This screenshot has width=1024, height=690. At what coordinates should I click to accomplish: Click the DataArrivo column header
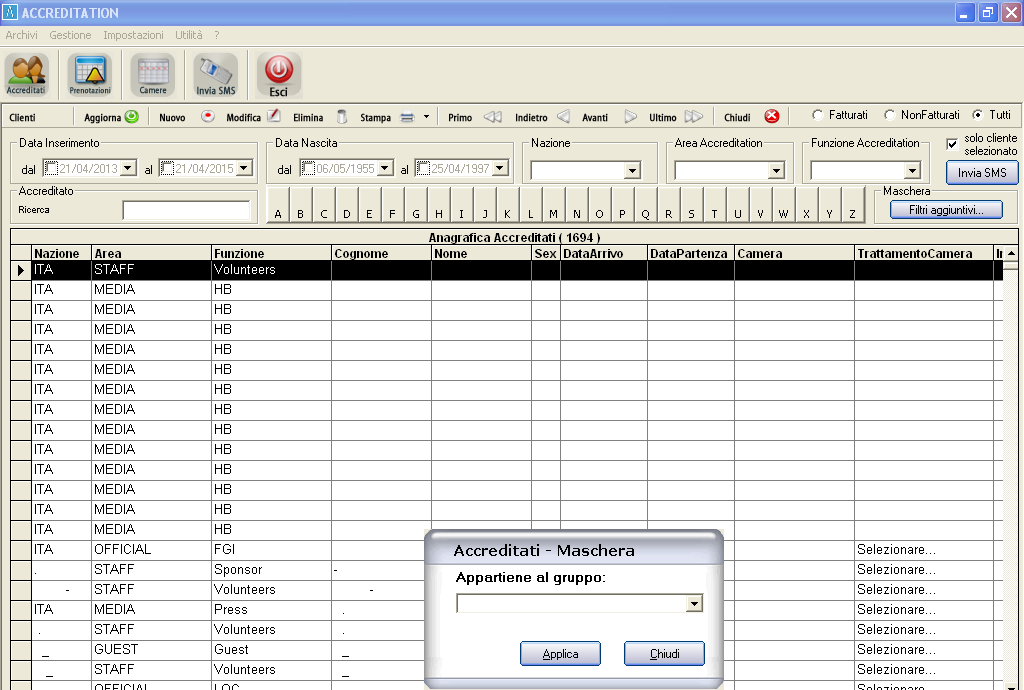(x=603, y=253)
